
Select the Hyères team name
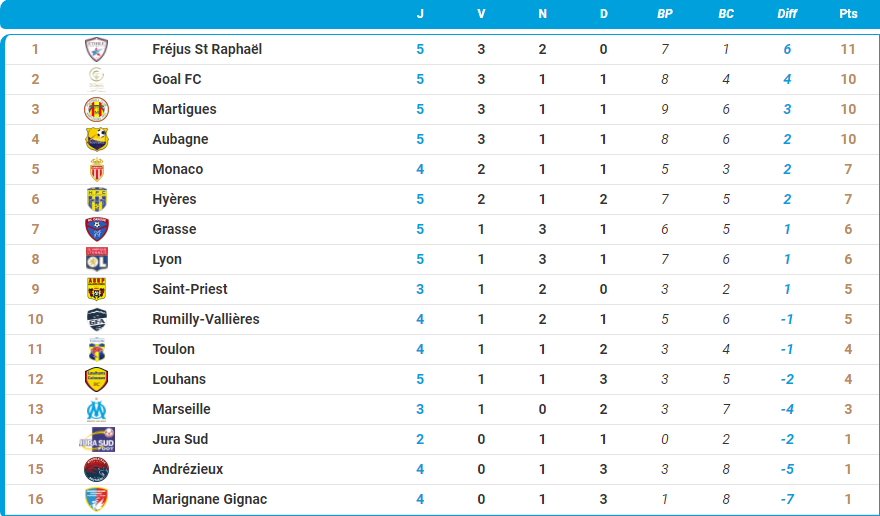point(174,199)
